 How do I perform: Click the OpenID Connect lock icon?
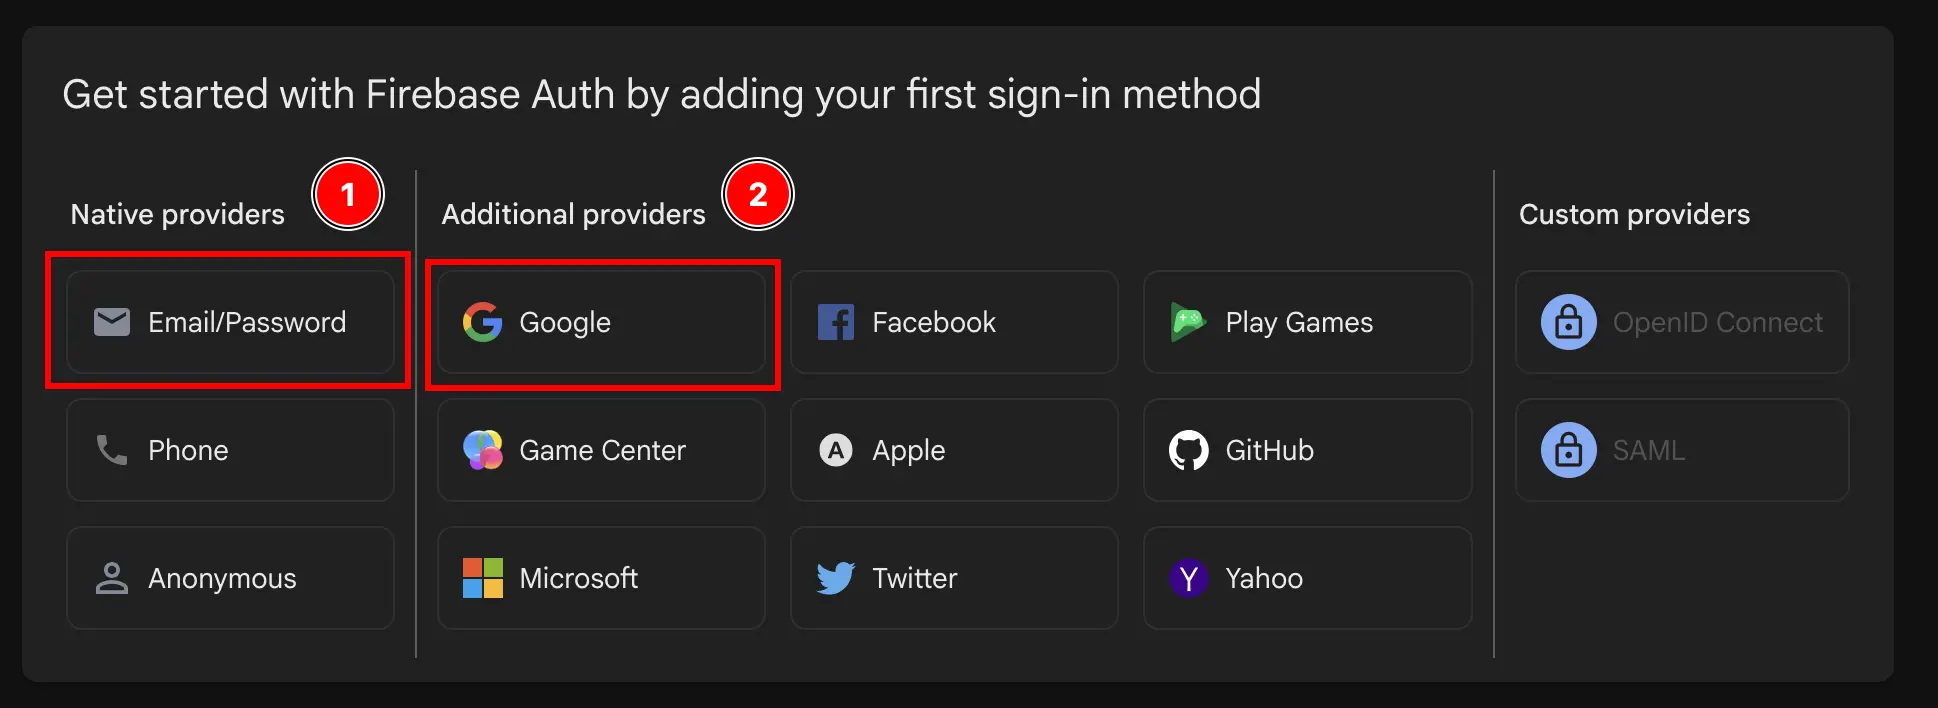pyautogui.click(x=1569, y=322)
